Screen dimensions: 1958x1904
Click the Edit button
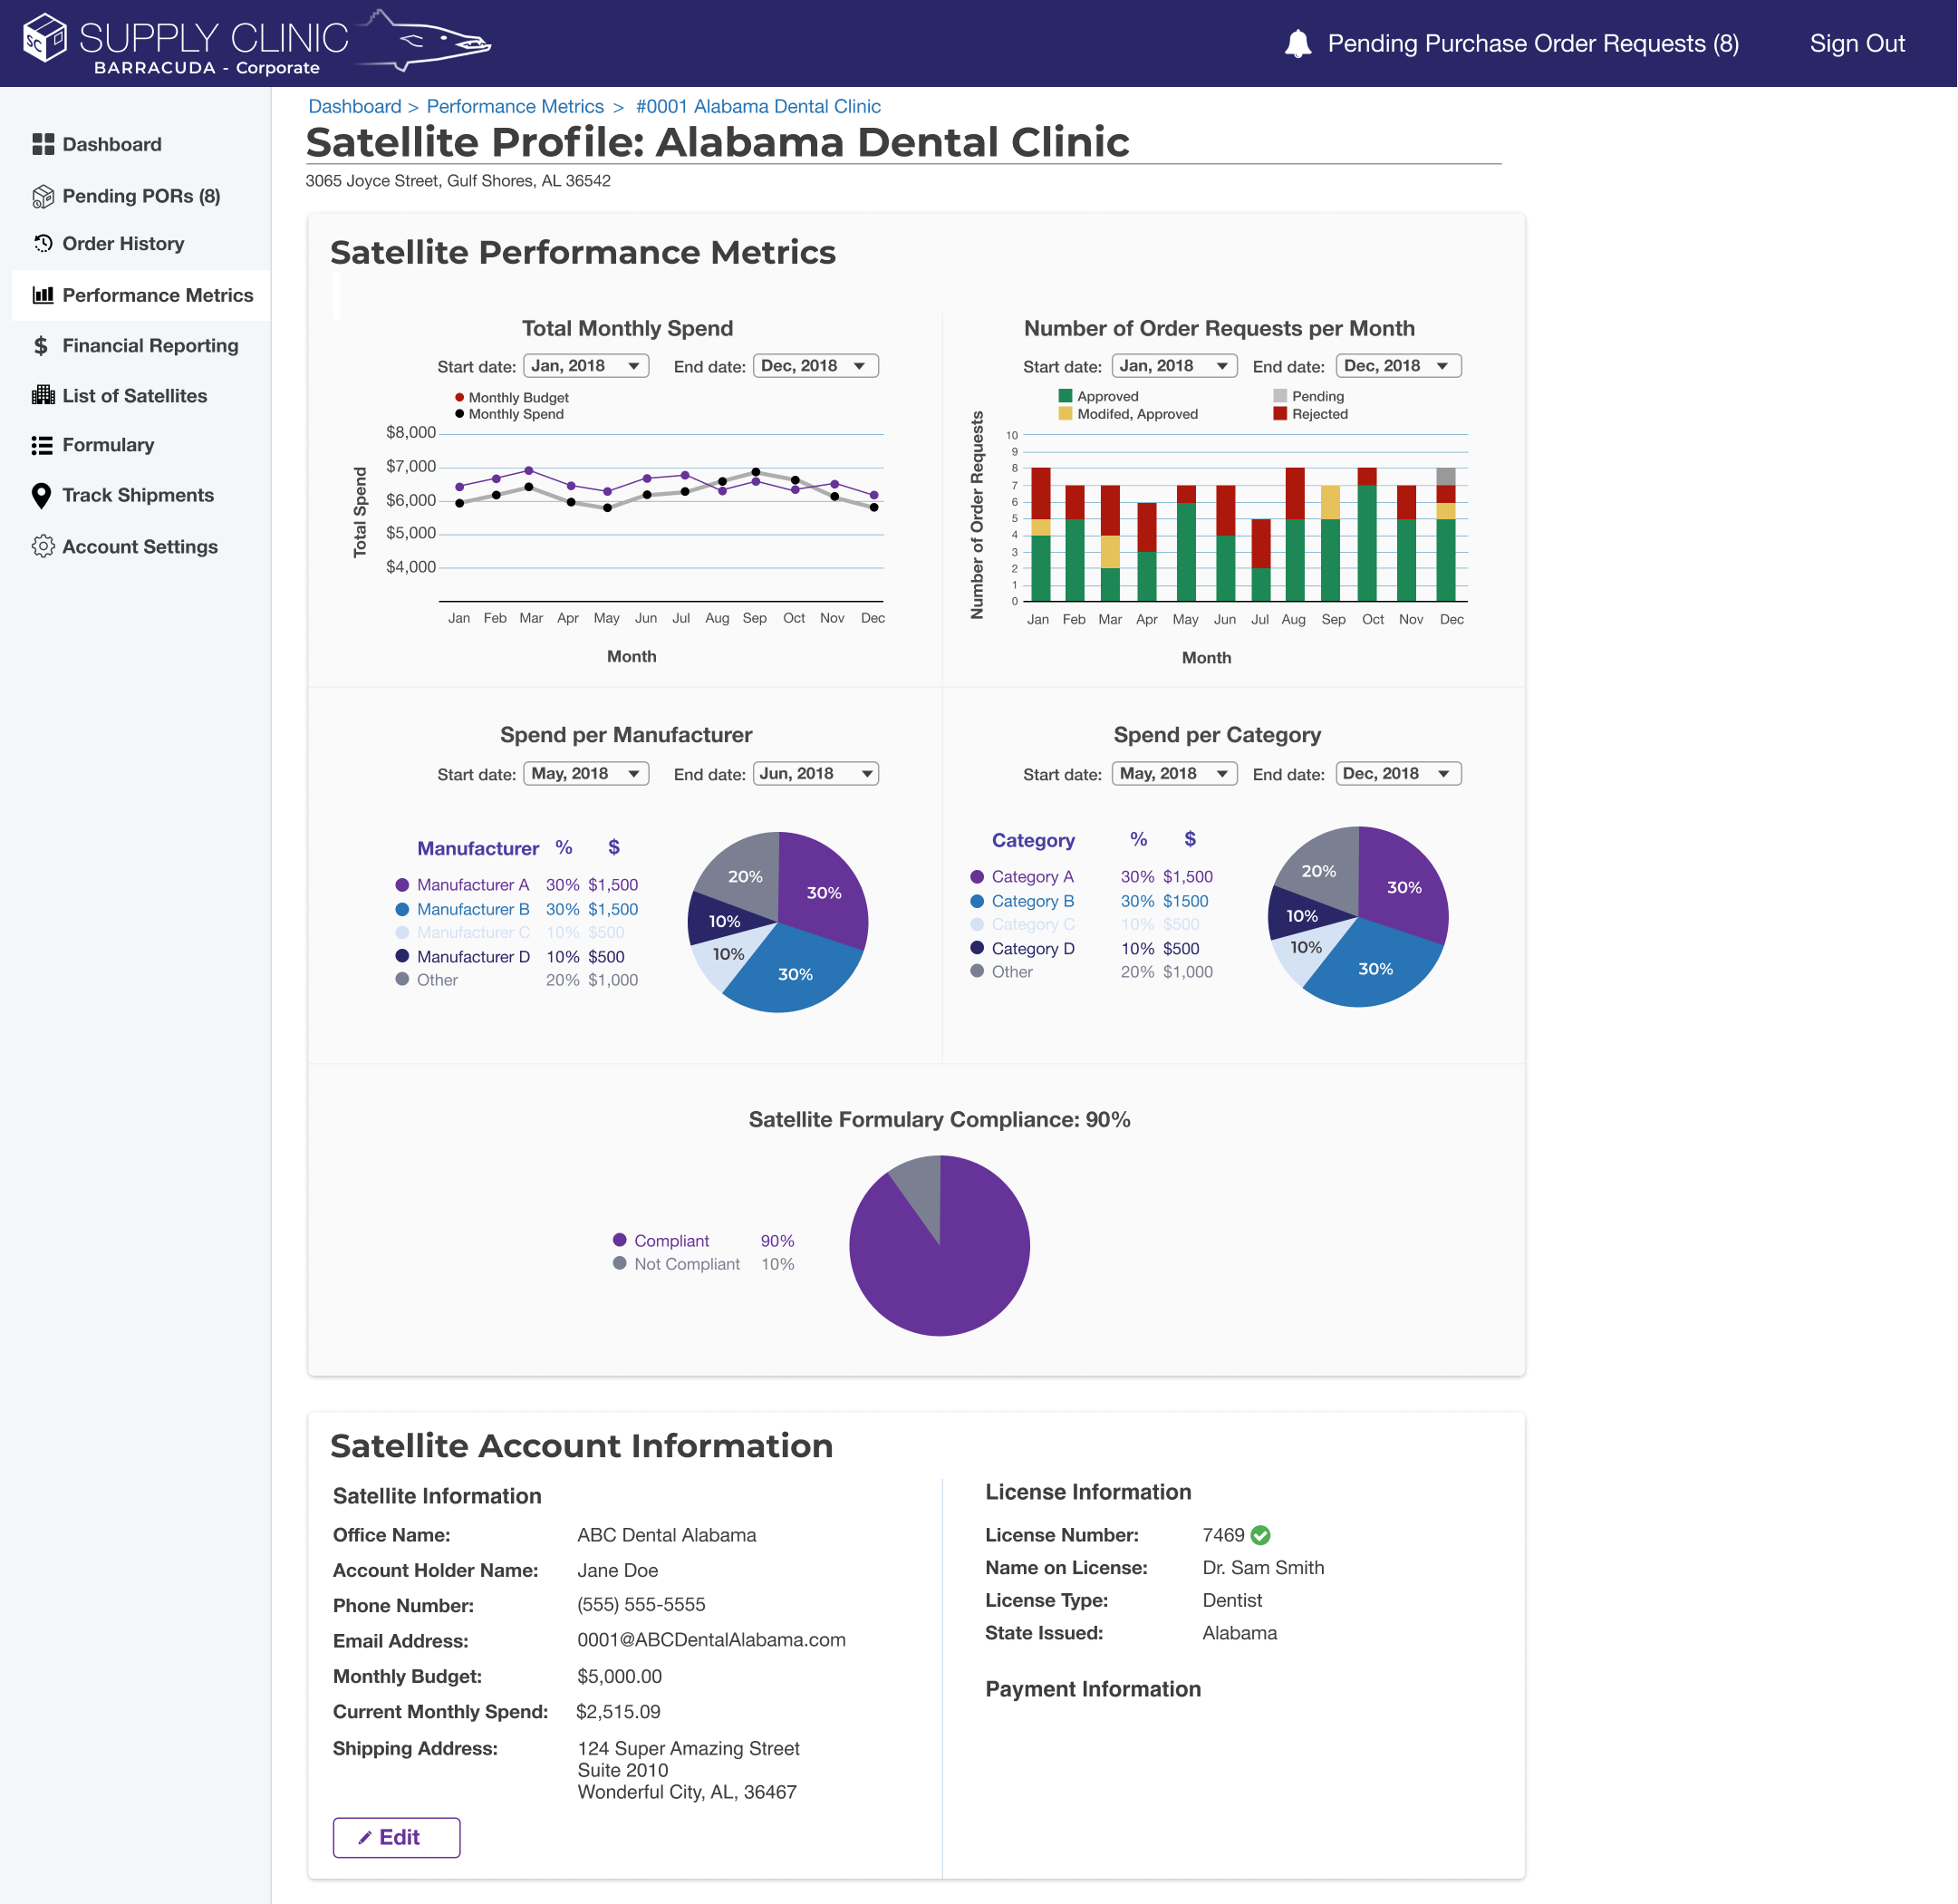coord(396,1837)
